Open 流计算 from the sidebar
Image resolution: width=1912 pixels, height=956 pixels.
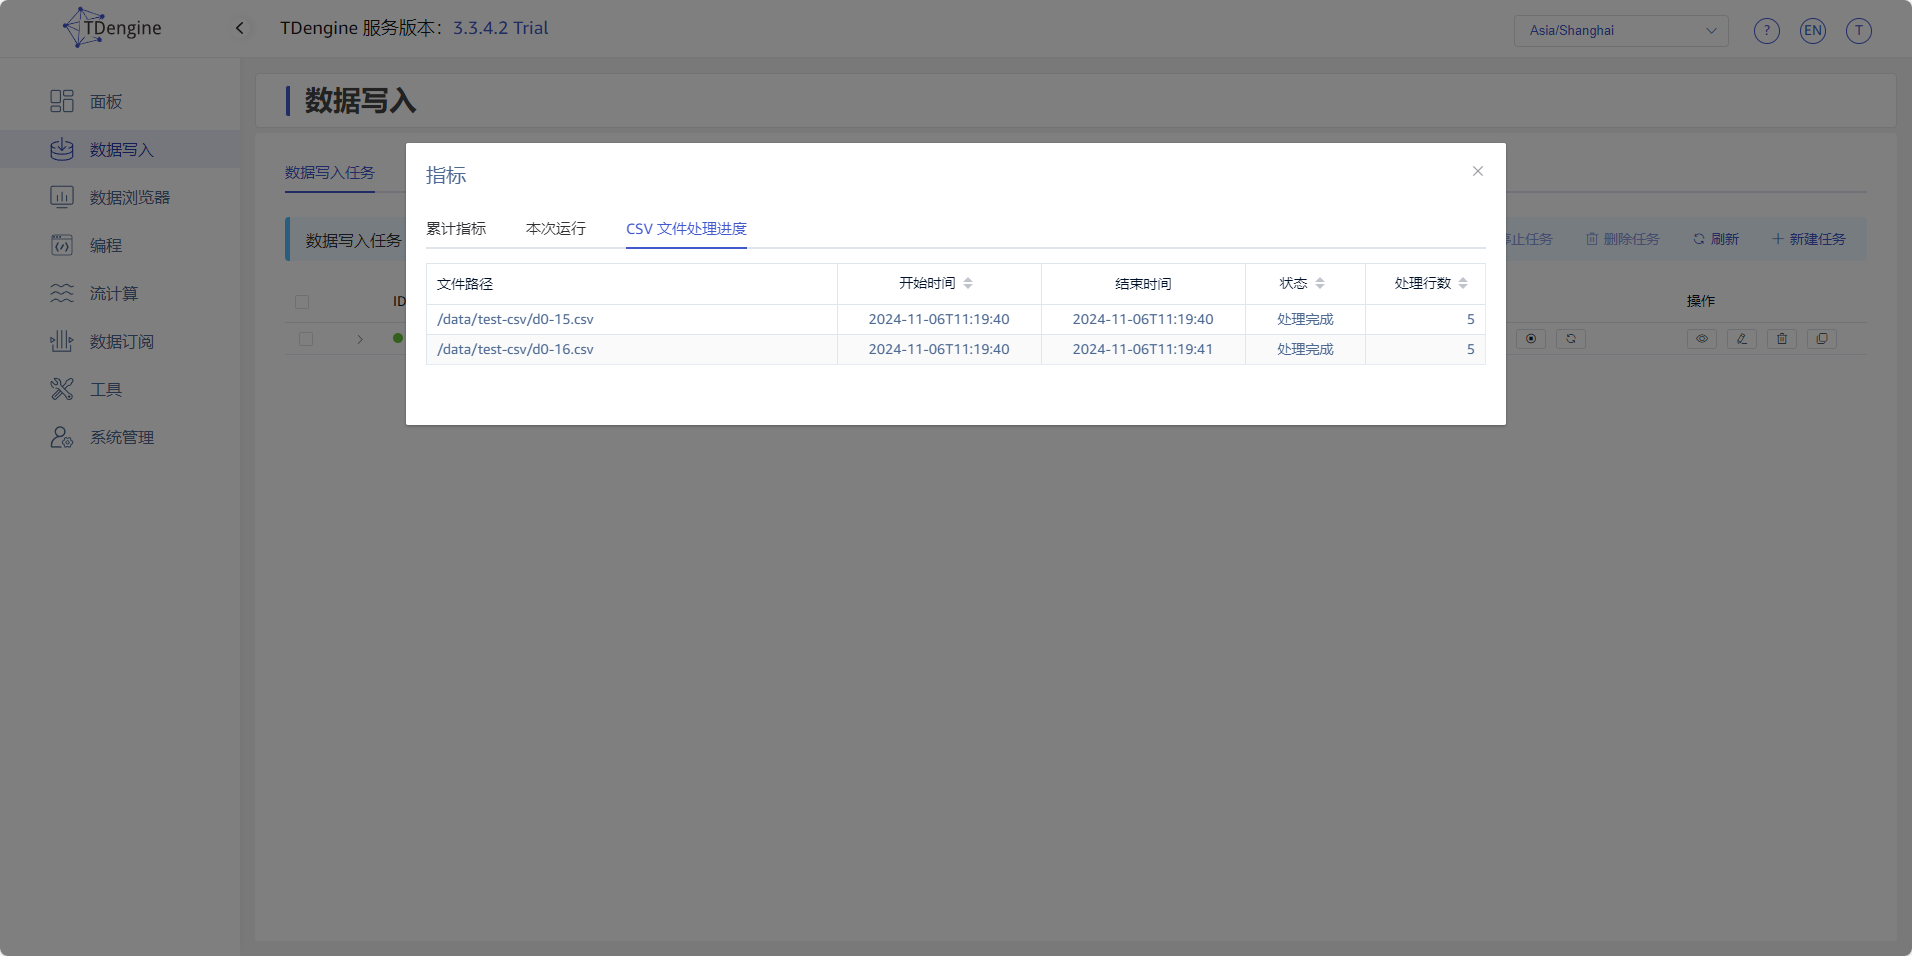click(113, 294)
